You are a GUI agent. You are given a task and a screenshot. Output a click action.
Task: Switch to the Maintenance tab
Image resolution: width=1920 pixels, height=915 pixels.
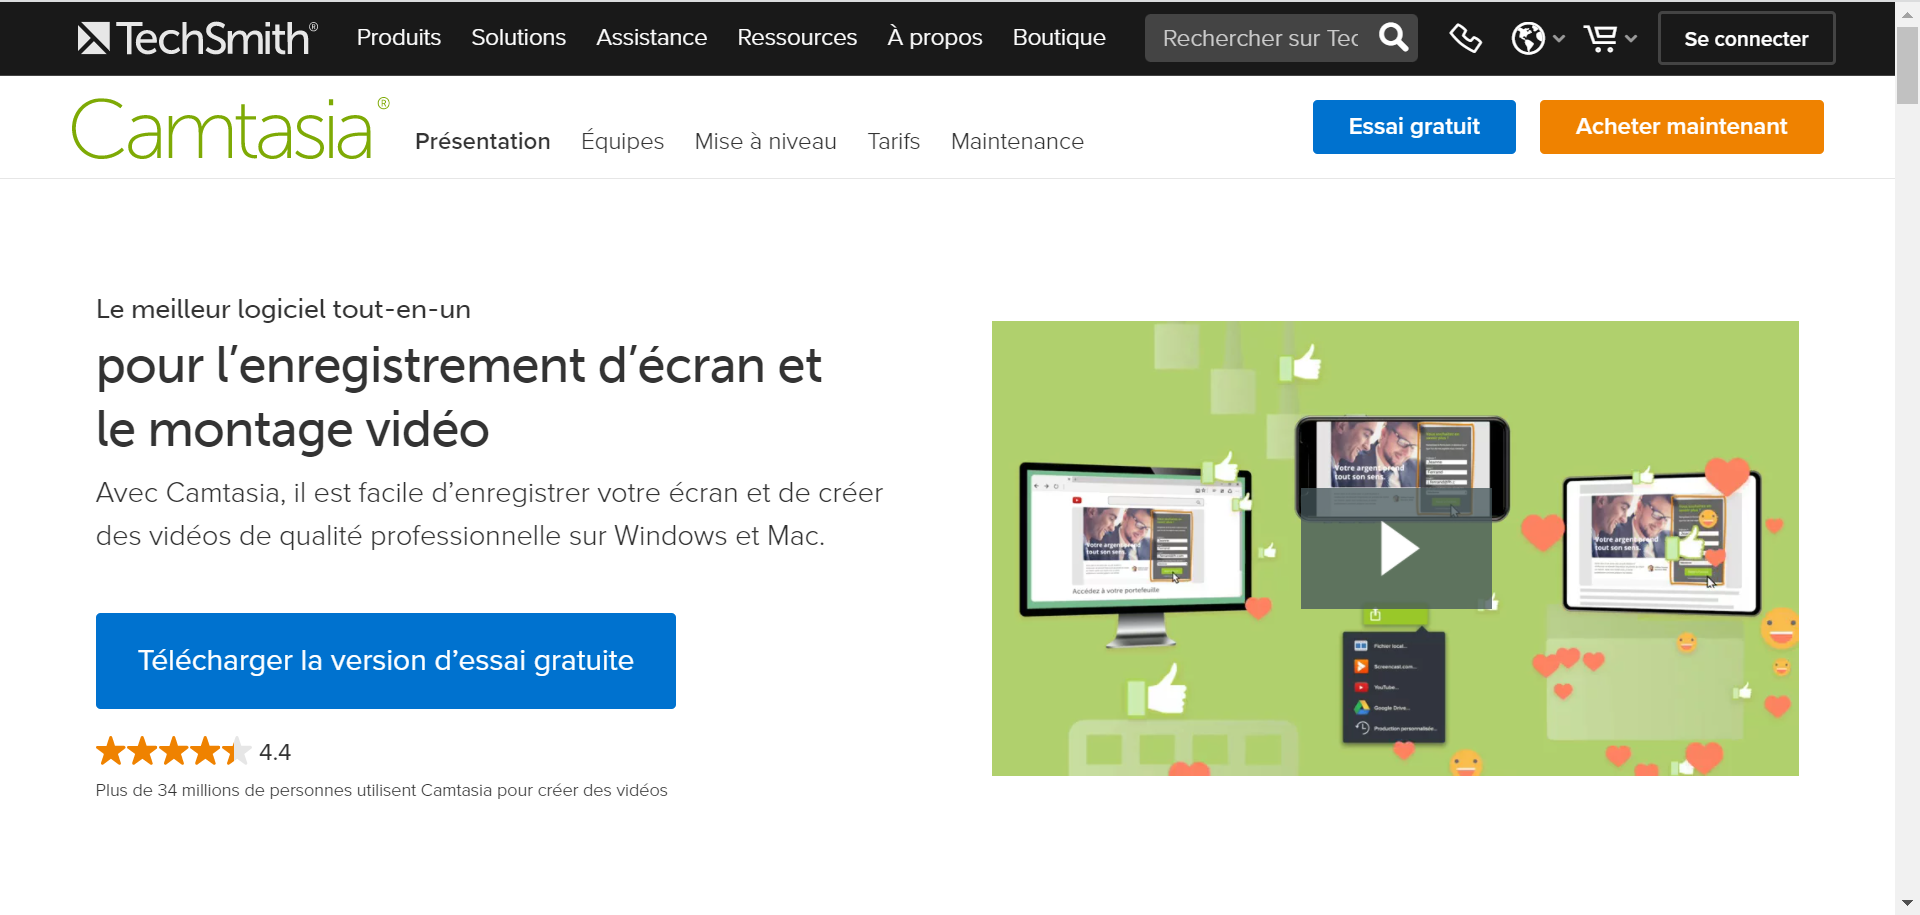point(1017,141)
